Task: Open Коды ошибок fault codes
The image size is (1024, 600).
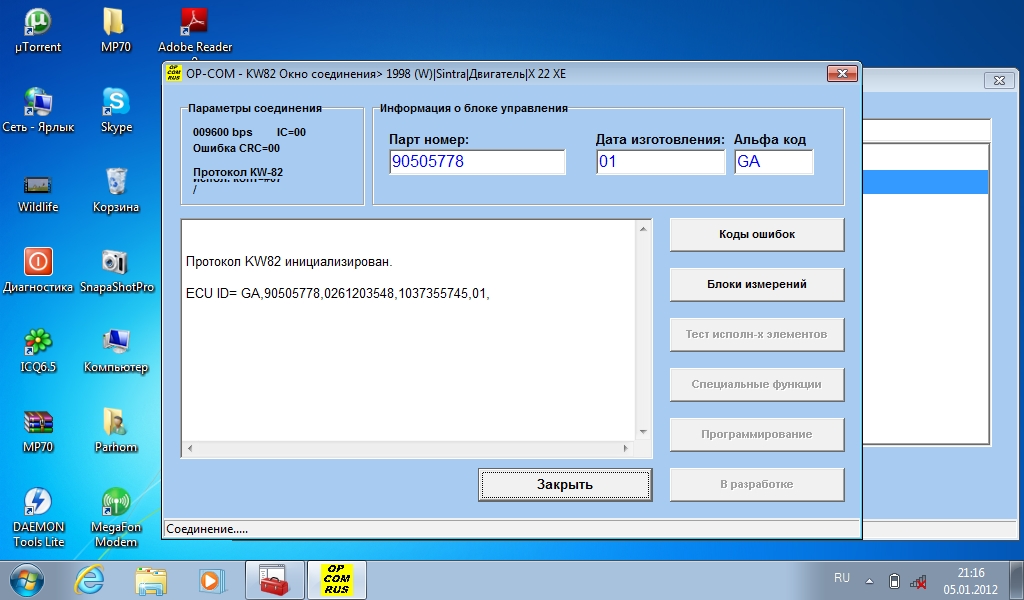Action: click(x=757, y=234)
